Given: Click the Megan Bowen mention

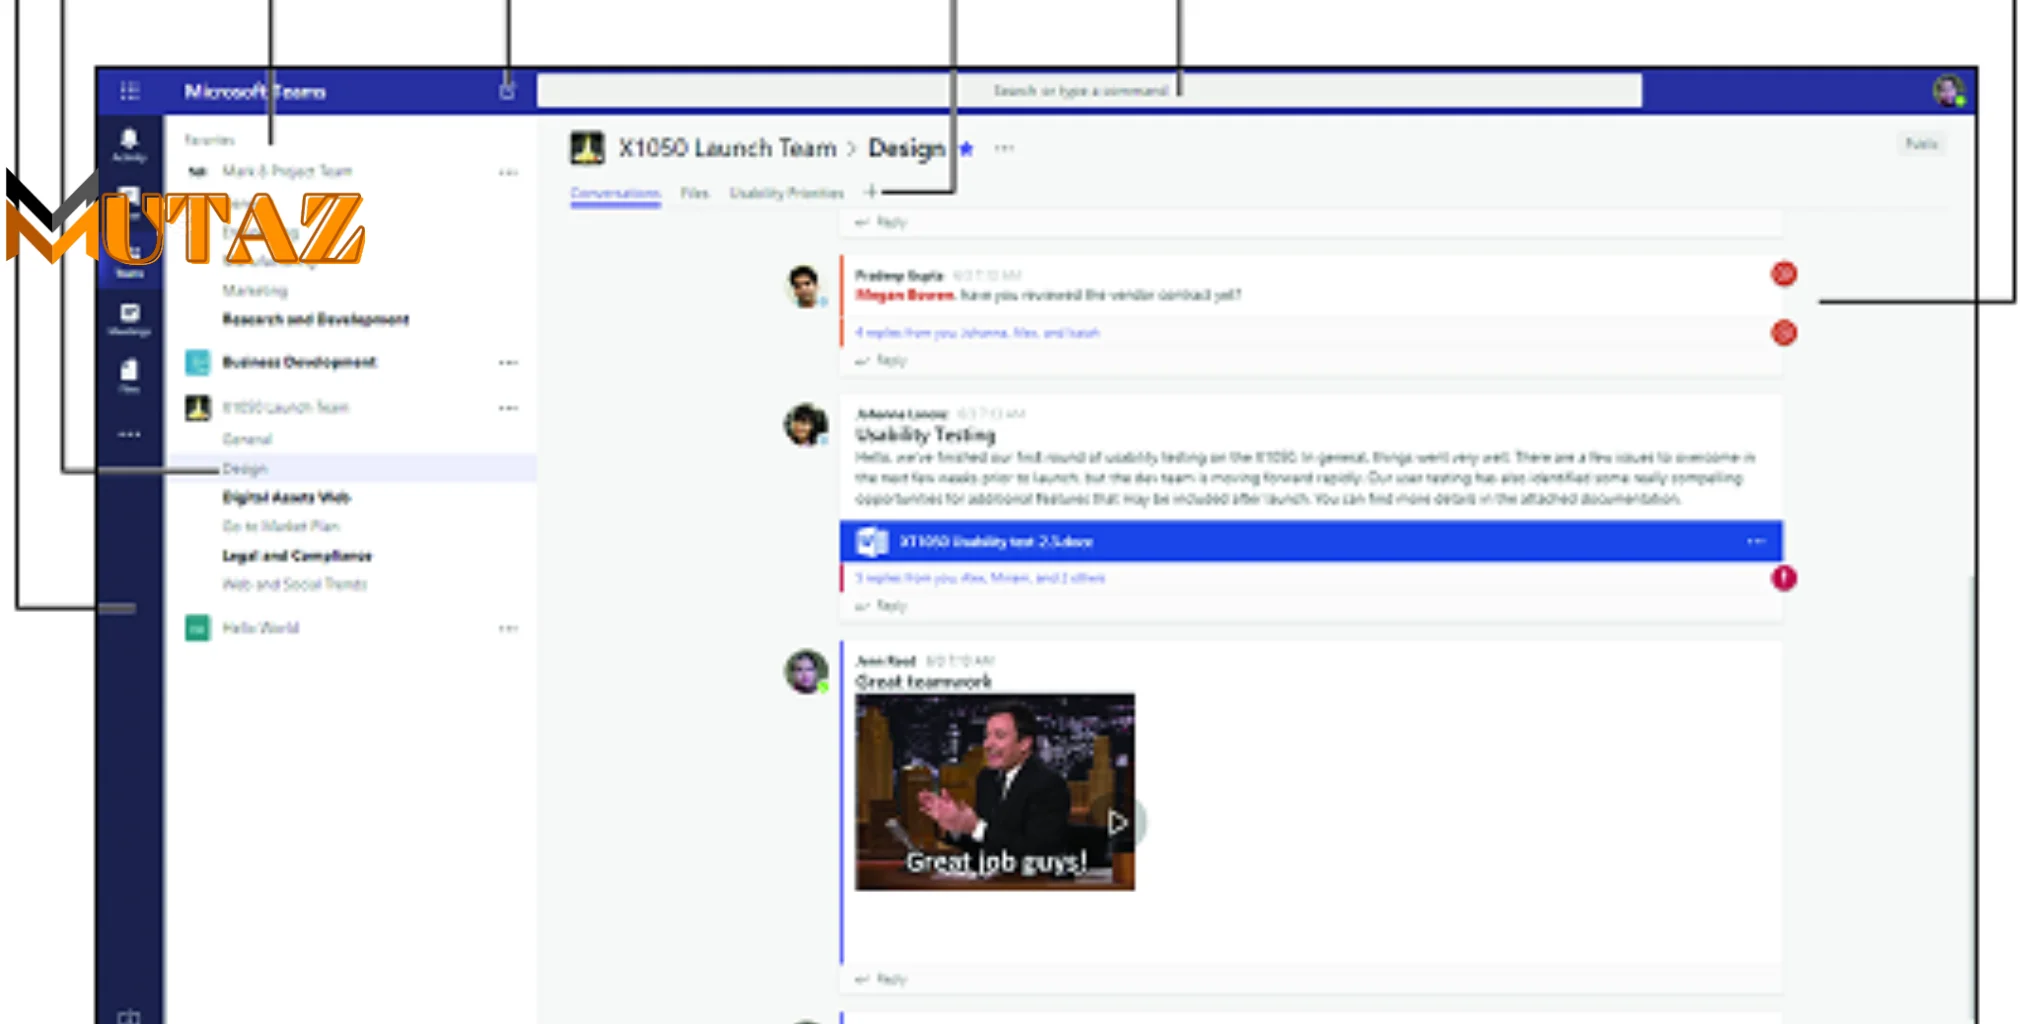Looking at the screenshot, I should (904, 295).
